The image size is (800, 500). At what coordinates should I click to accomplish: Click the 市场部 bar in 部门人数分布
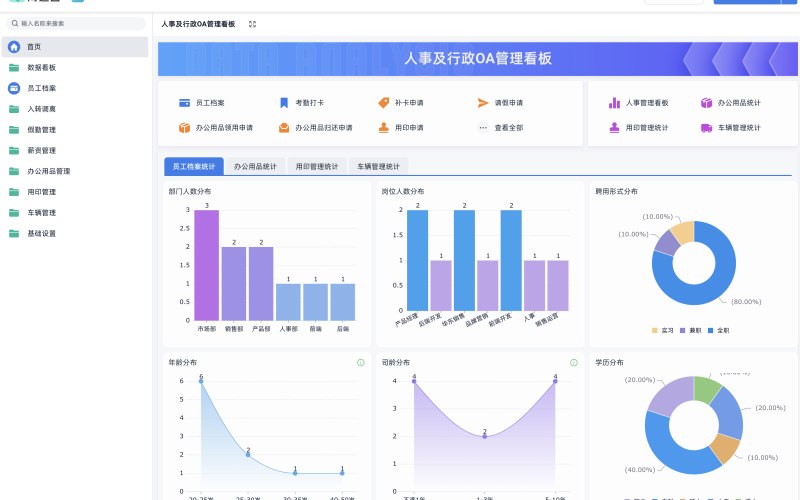(x=207, y=265)
